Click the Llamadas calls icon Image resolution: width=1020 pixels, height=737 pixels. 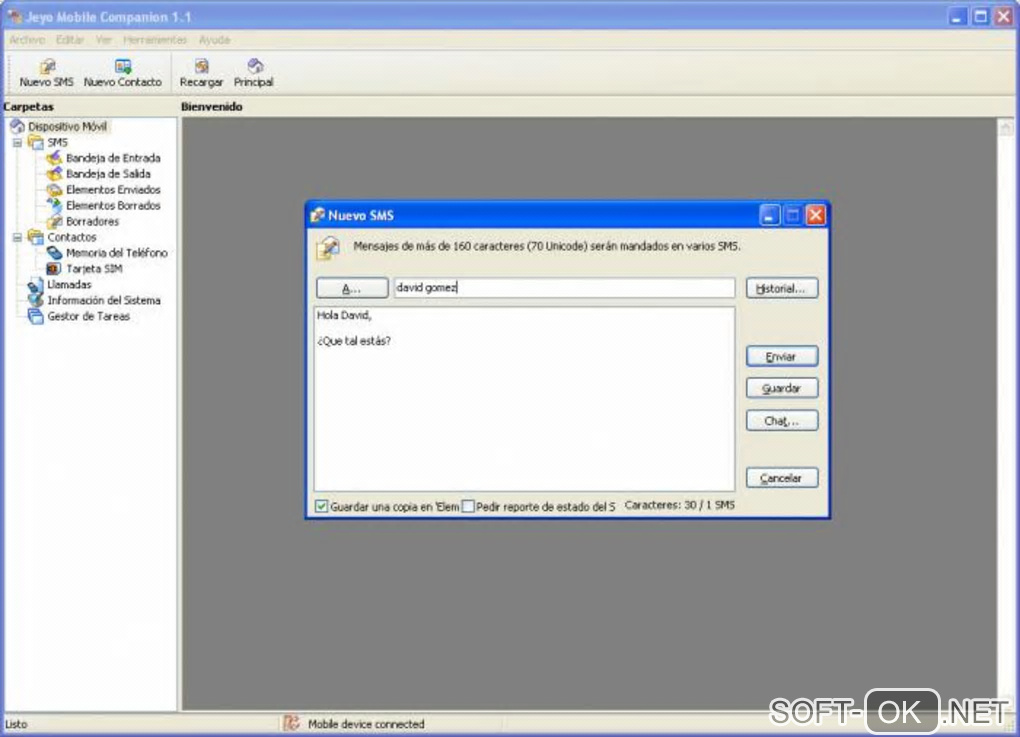(36, 285)
